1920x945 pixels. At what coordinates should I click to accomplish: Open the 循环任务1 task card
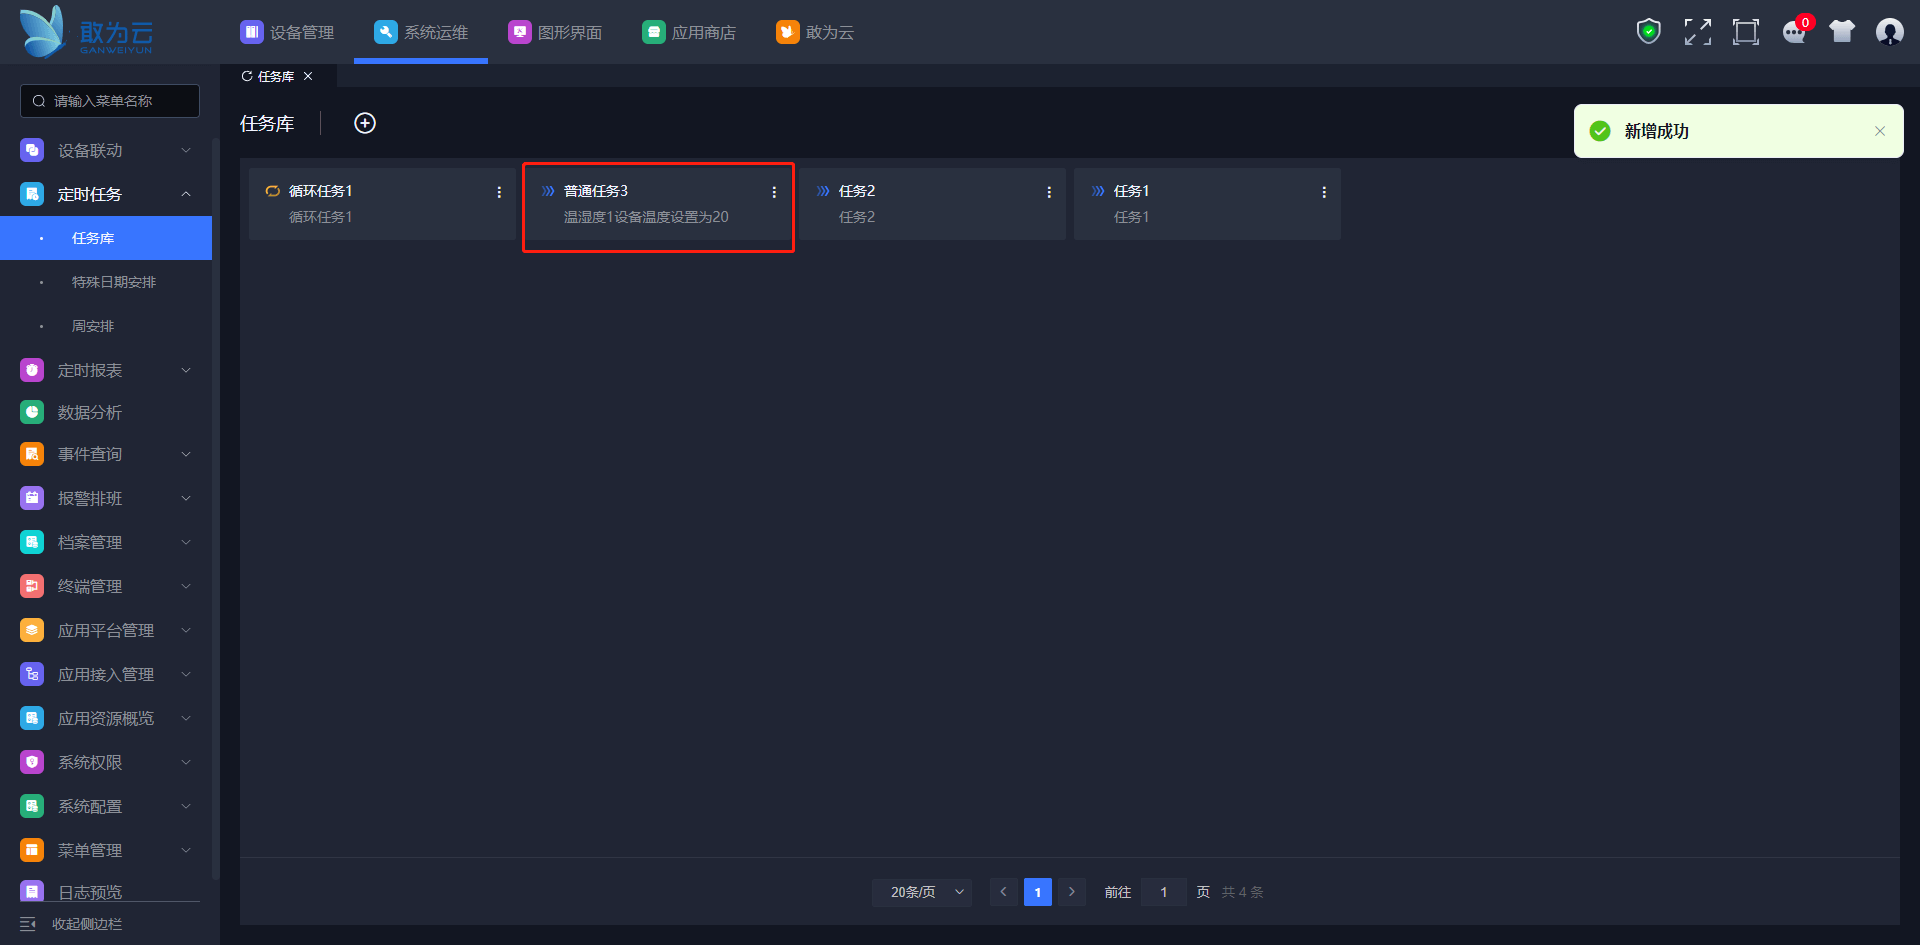pyautogui.click(x=382, y=204)
